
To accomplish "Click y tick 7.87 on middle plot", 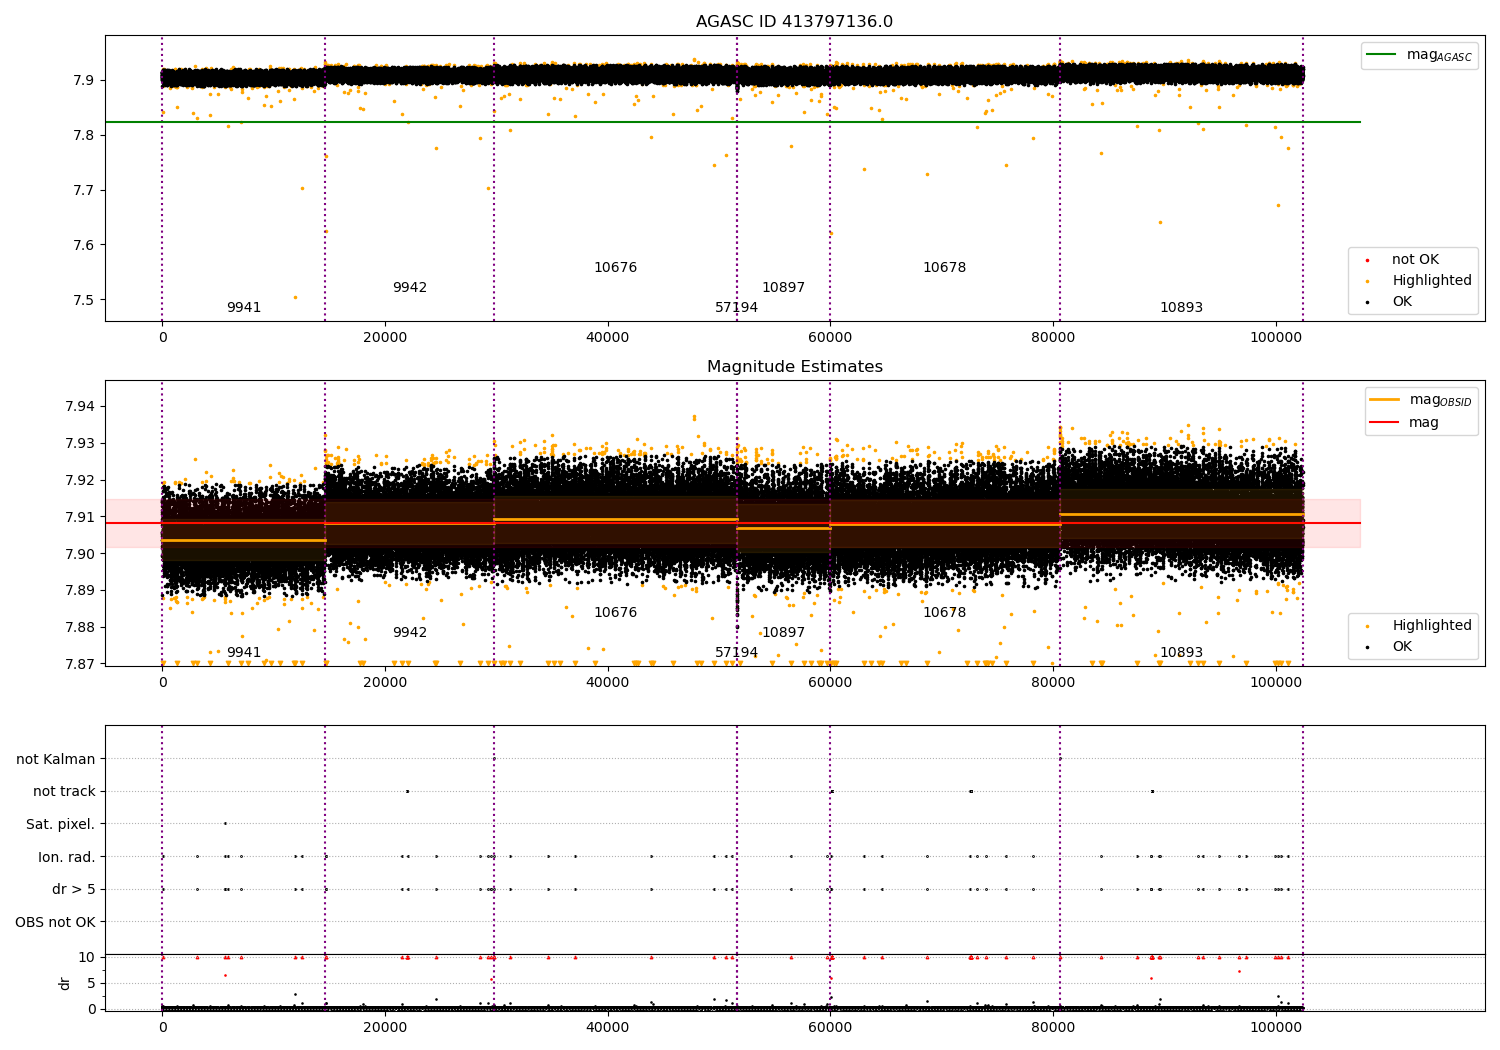I will point(81,665).
